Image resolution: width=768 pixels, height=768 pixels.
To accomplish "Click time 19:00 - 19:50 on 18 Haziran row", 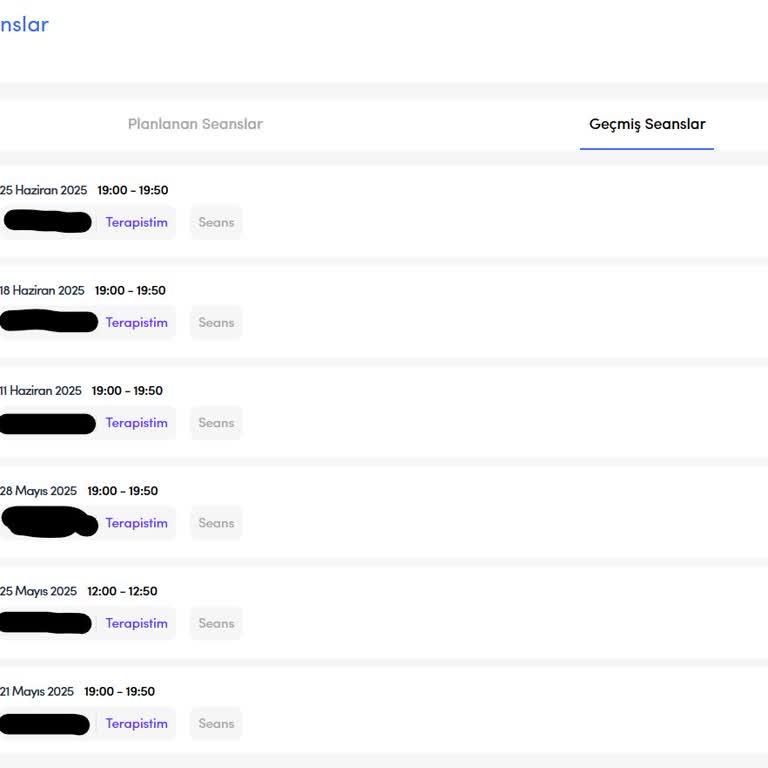I will (x=130, y=290).
